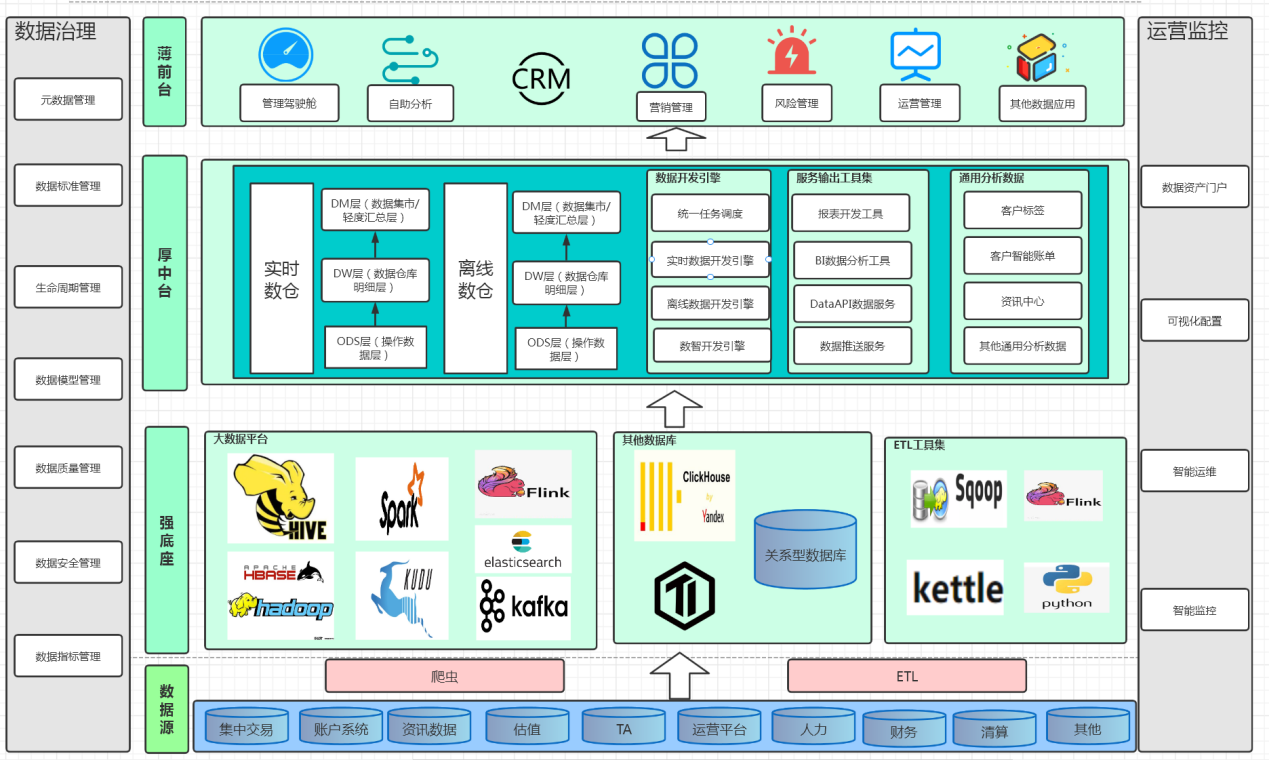Select the 数据标准管理 box
Image resolution: width=1269 pixels, height=760 pixels.
(x=68, y=185)
